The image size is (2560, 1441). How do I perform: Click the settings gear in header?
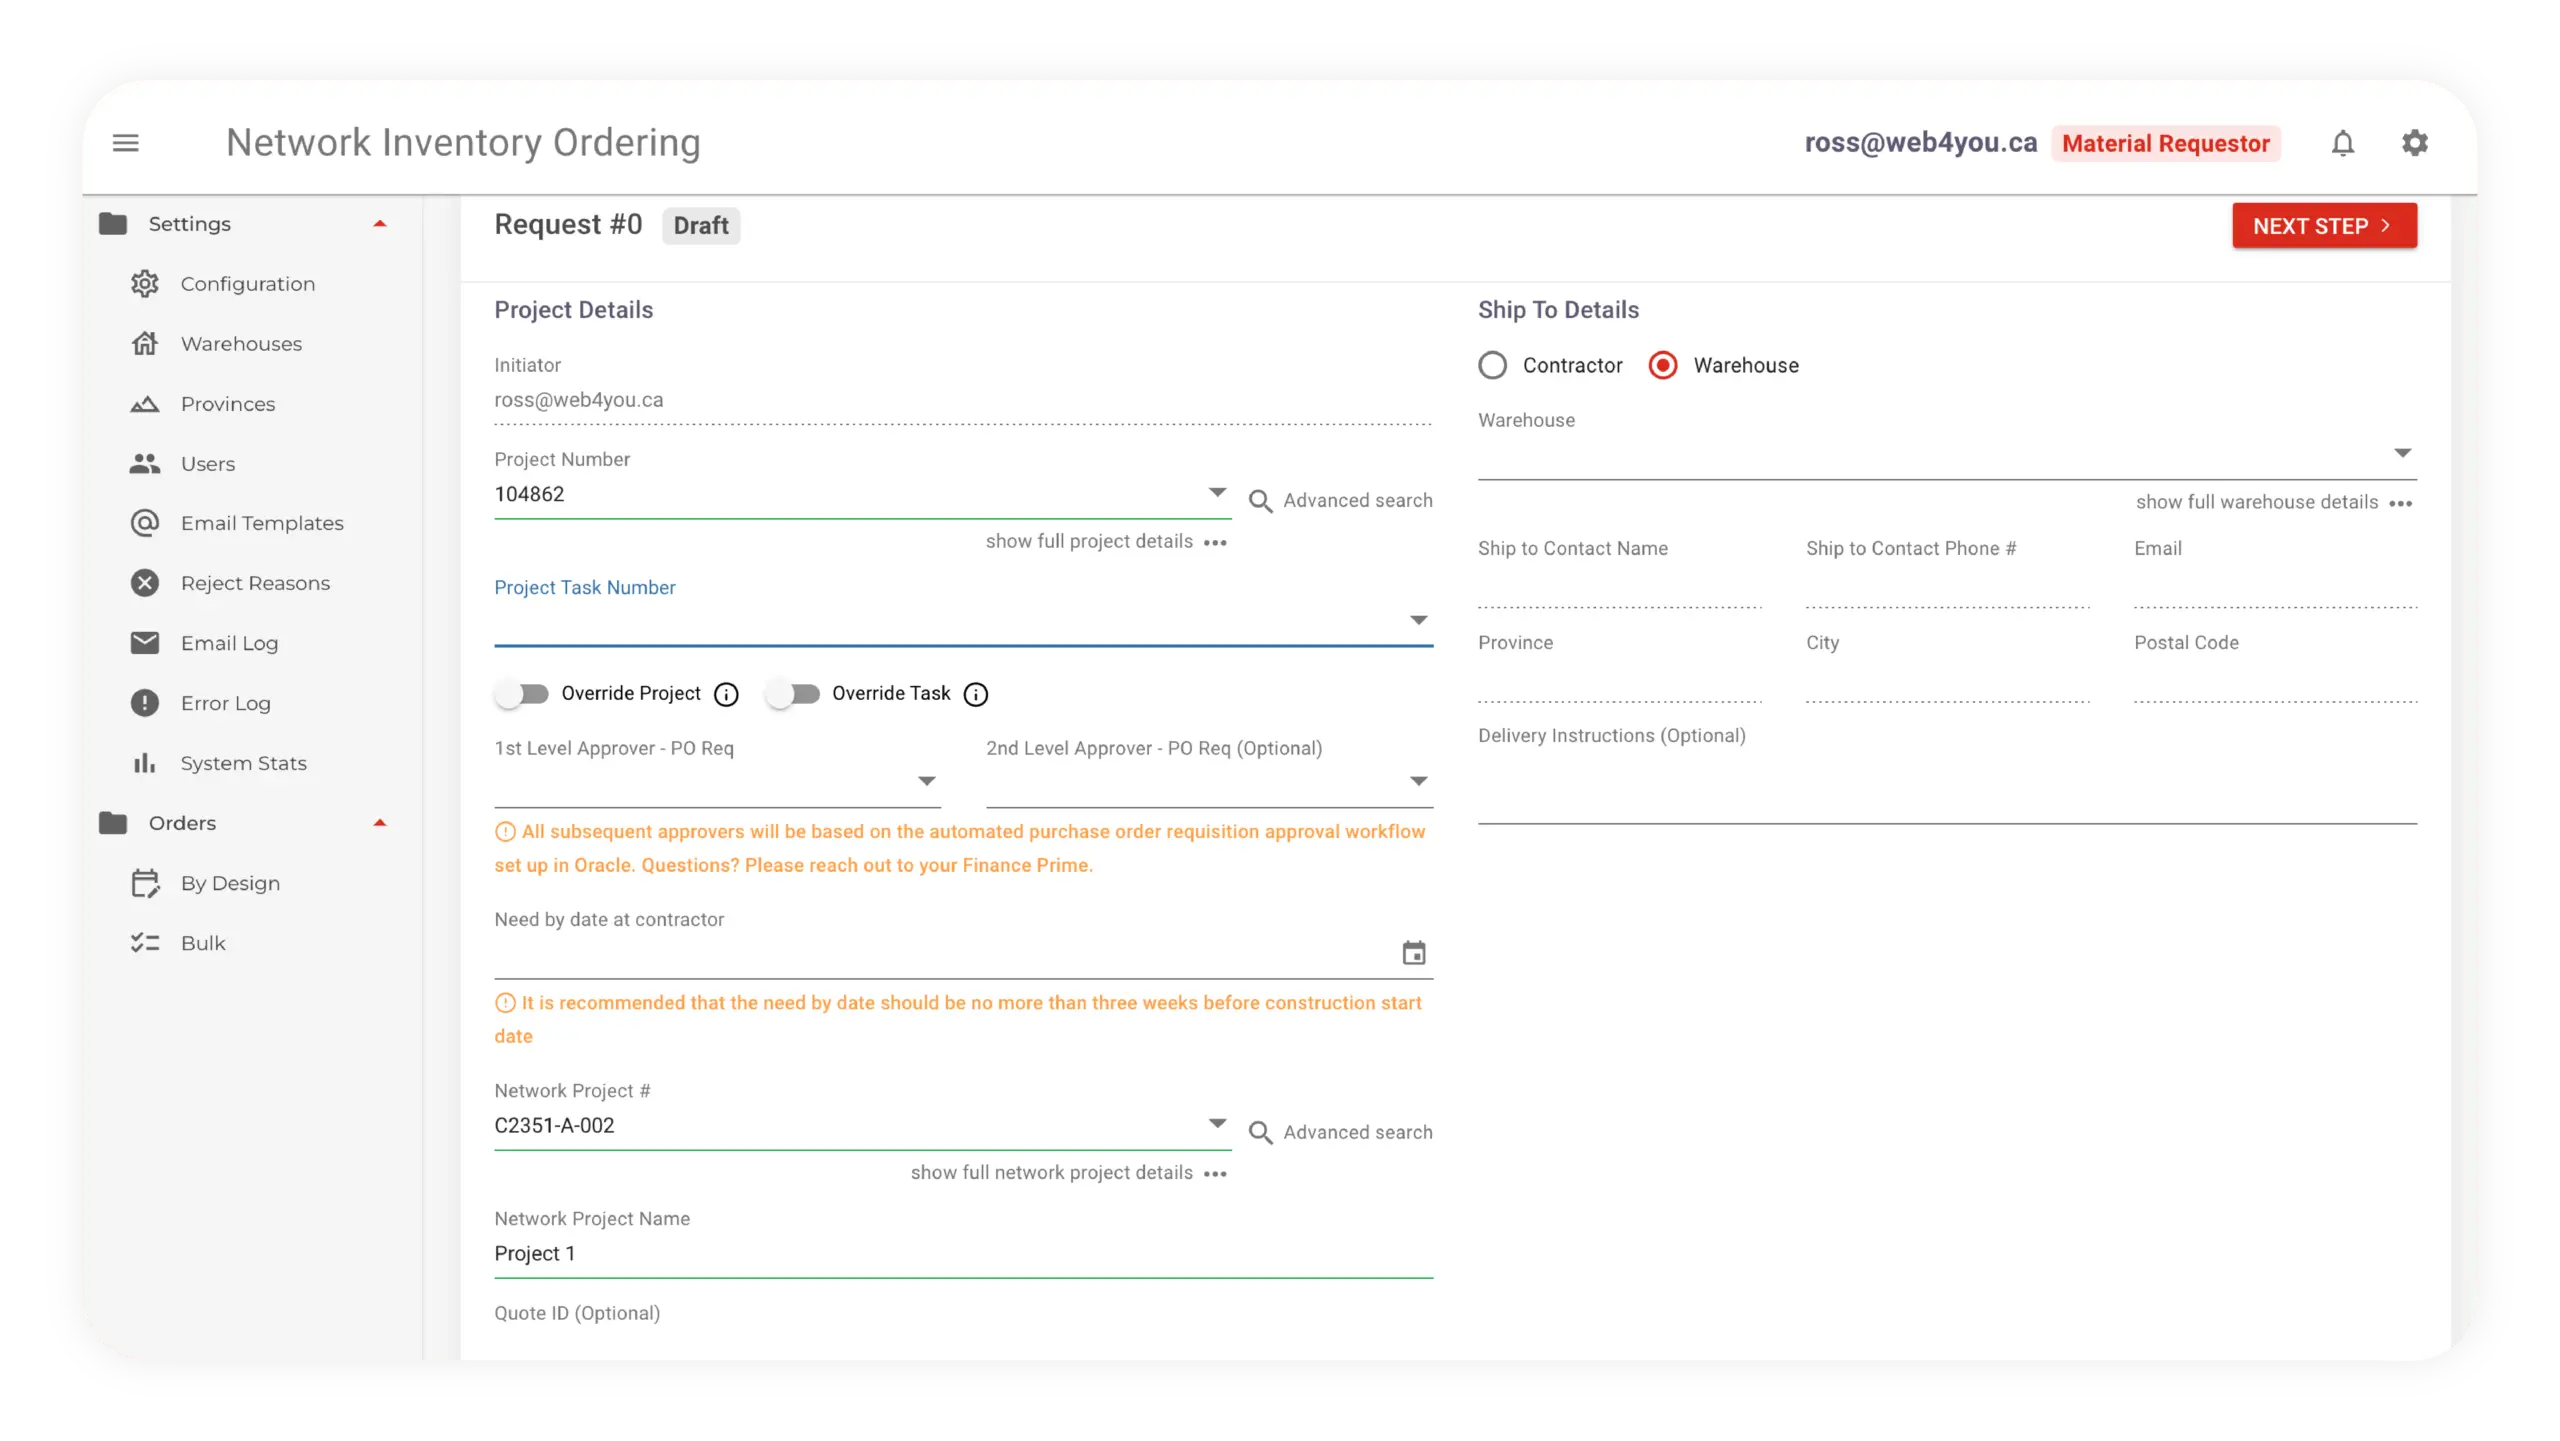(2414, 143)
